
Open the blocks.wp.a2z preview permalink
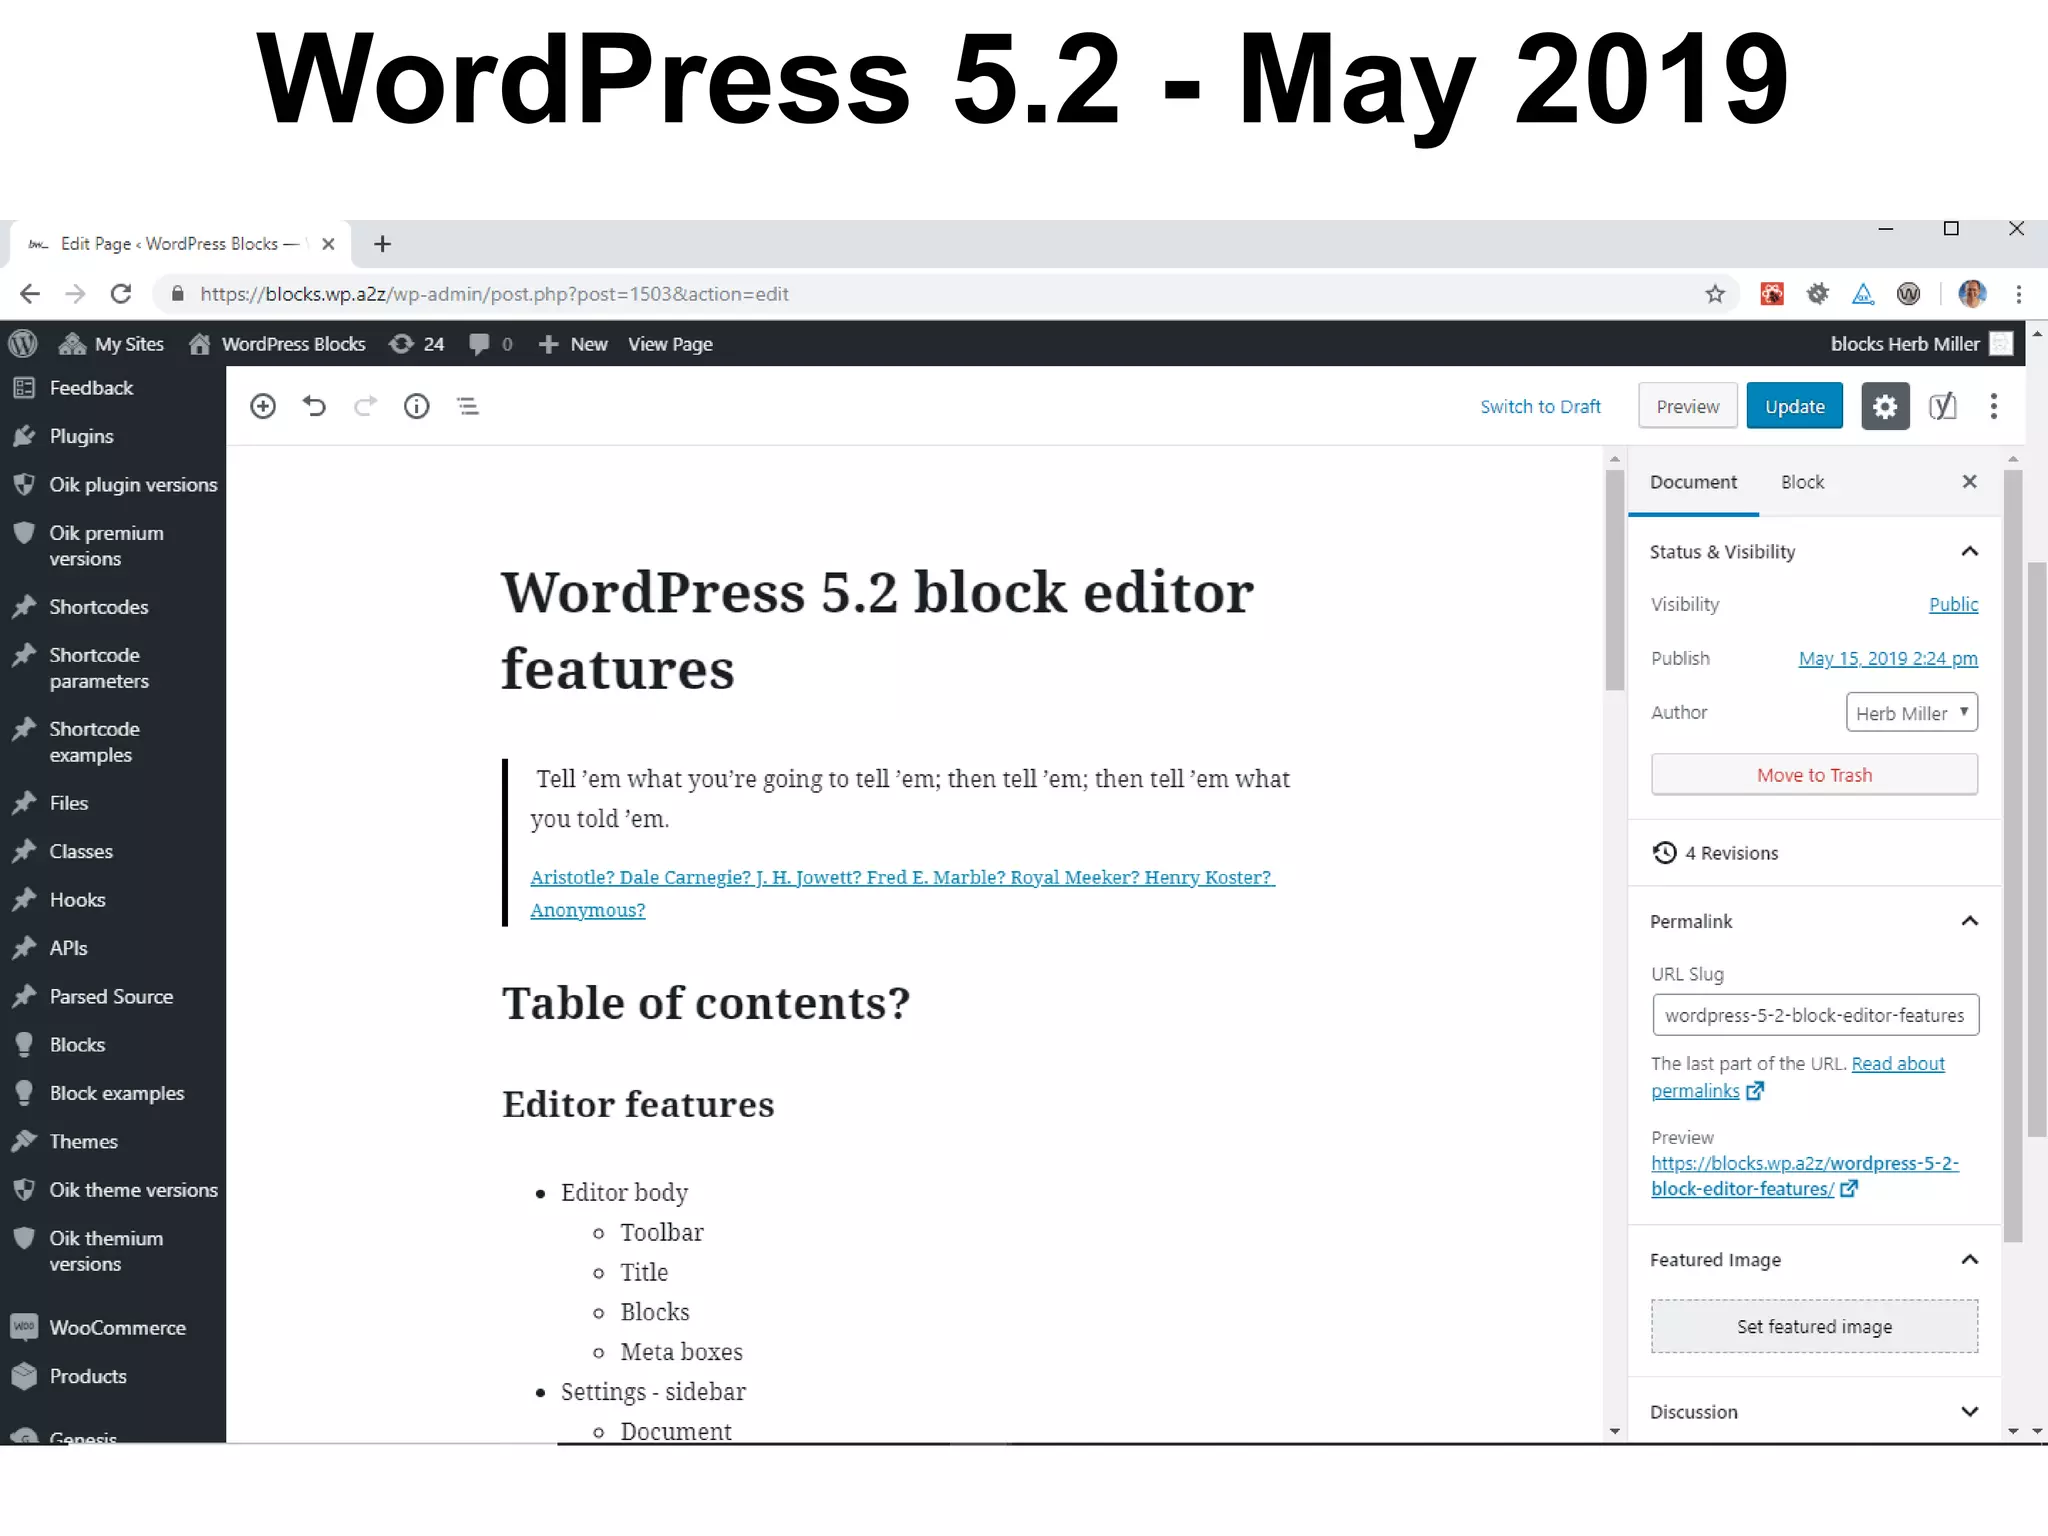pos(1804,1176)
